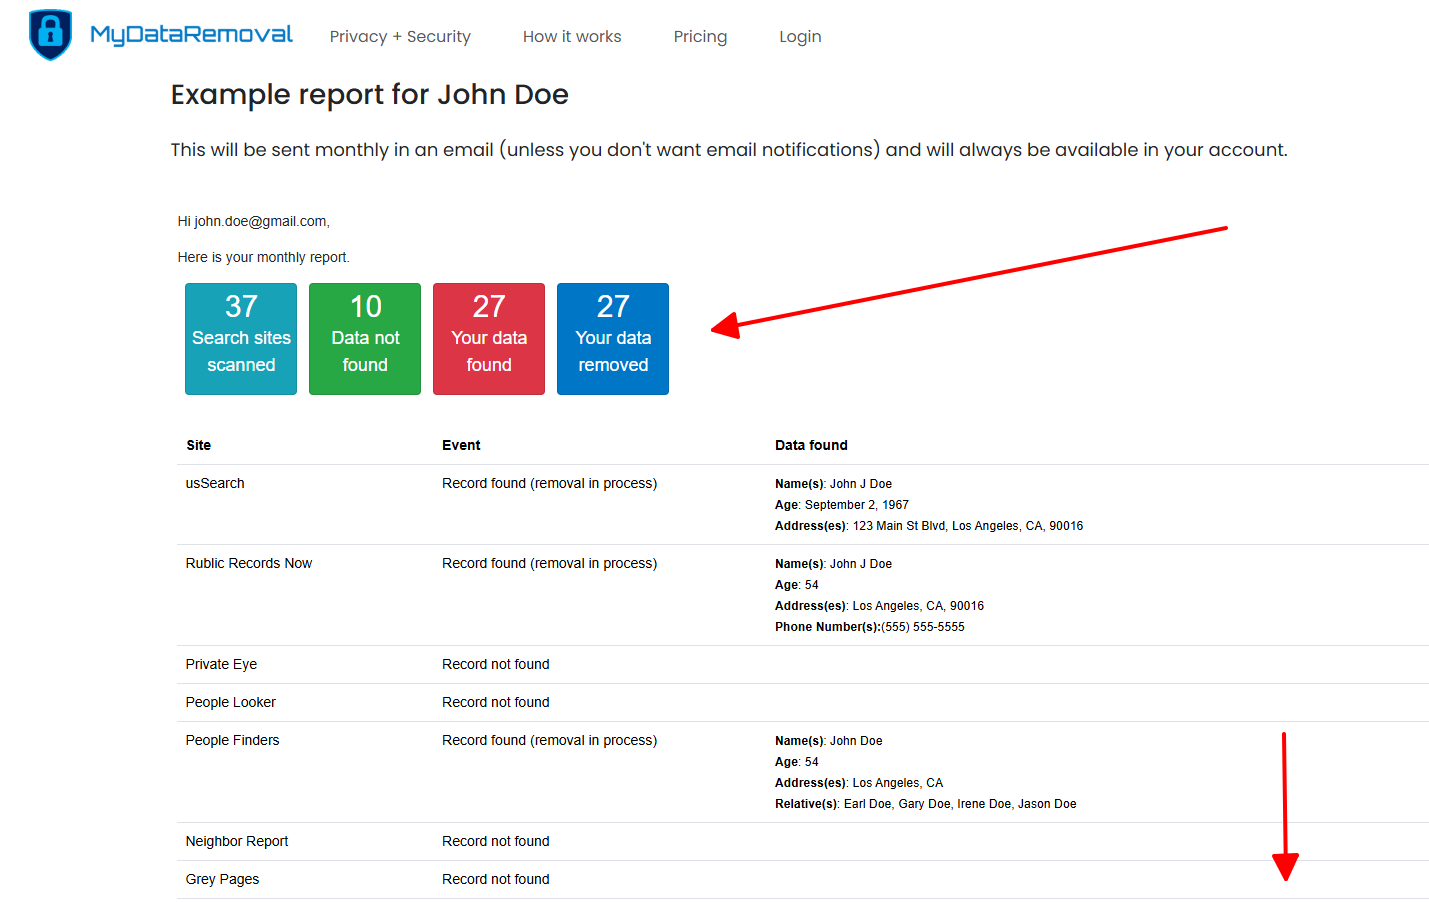Go to How it works page
Screen dimensions: 1429x902
pyautogui.click(x=572, y=37)
